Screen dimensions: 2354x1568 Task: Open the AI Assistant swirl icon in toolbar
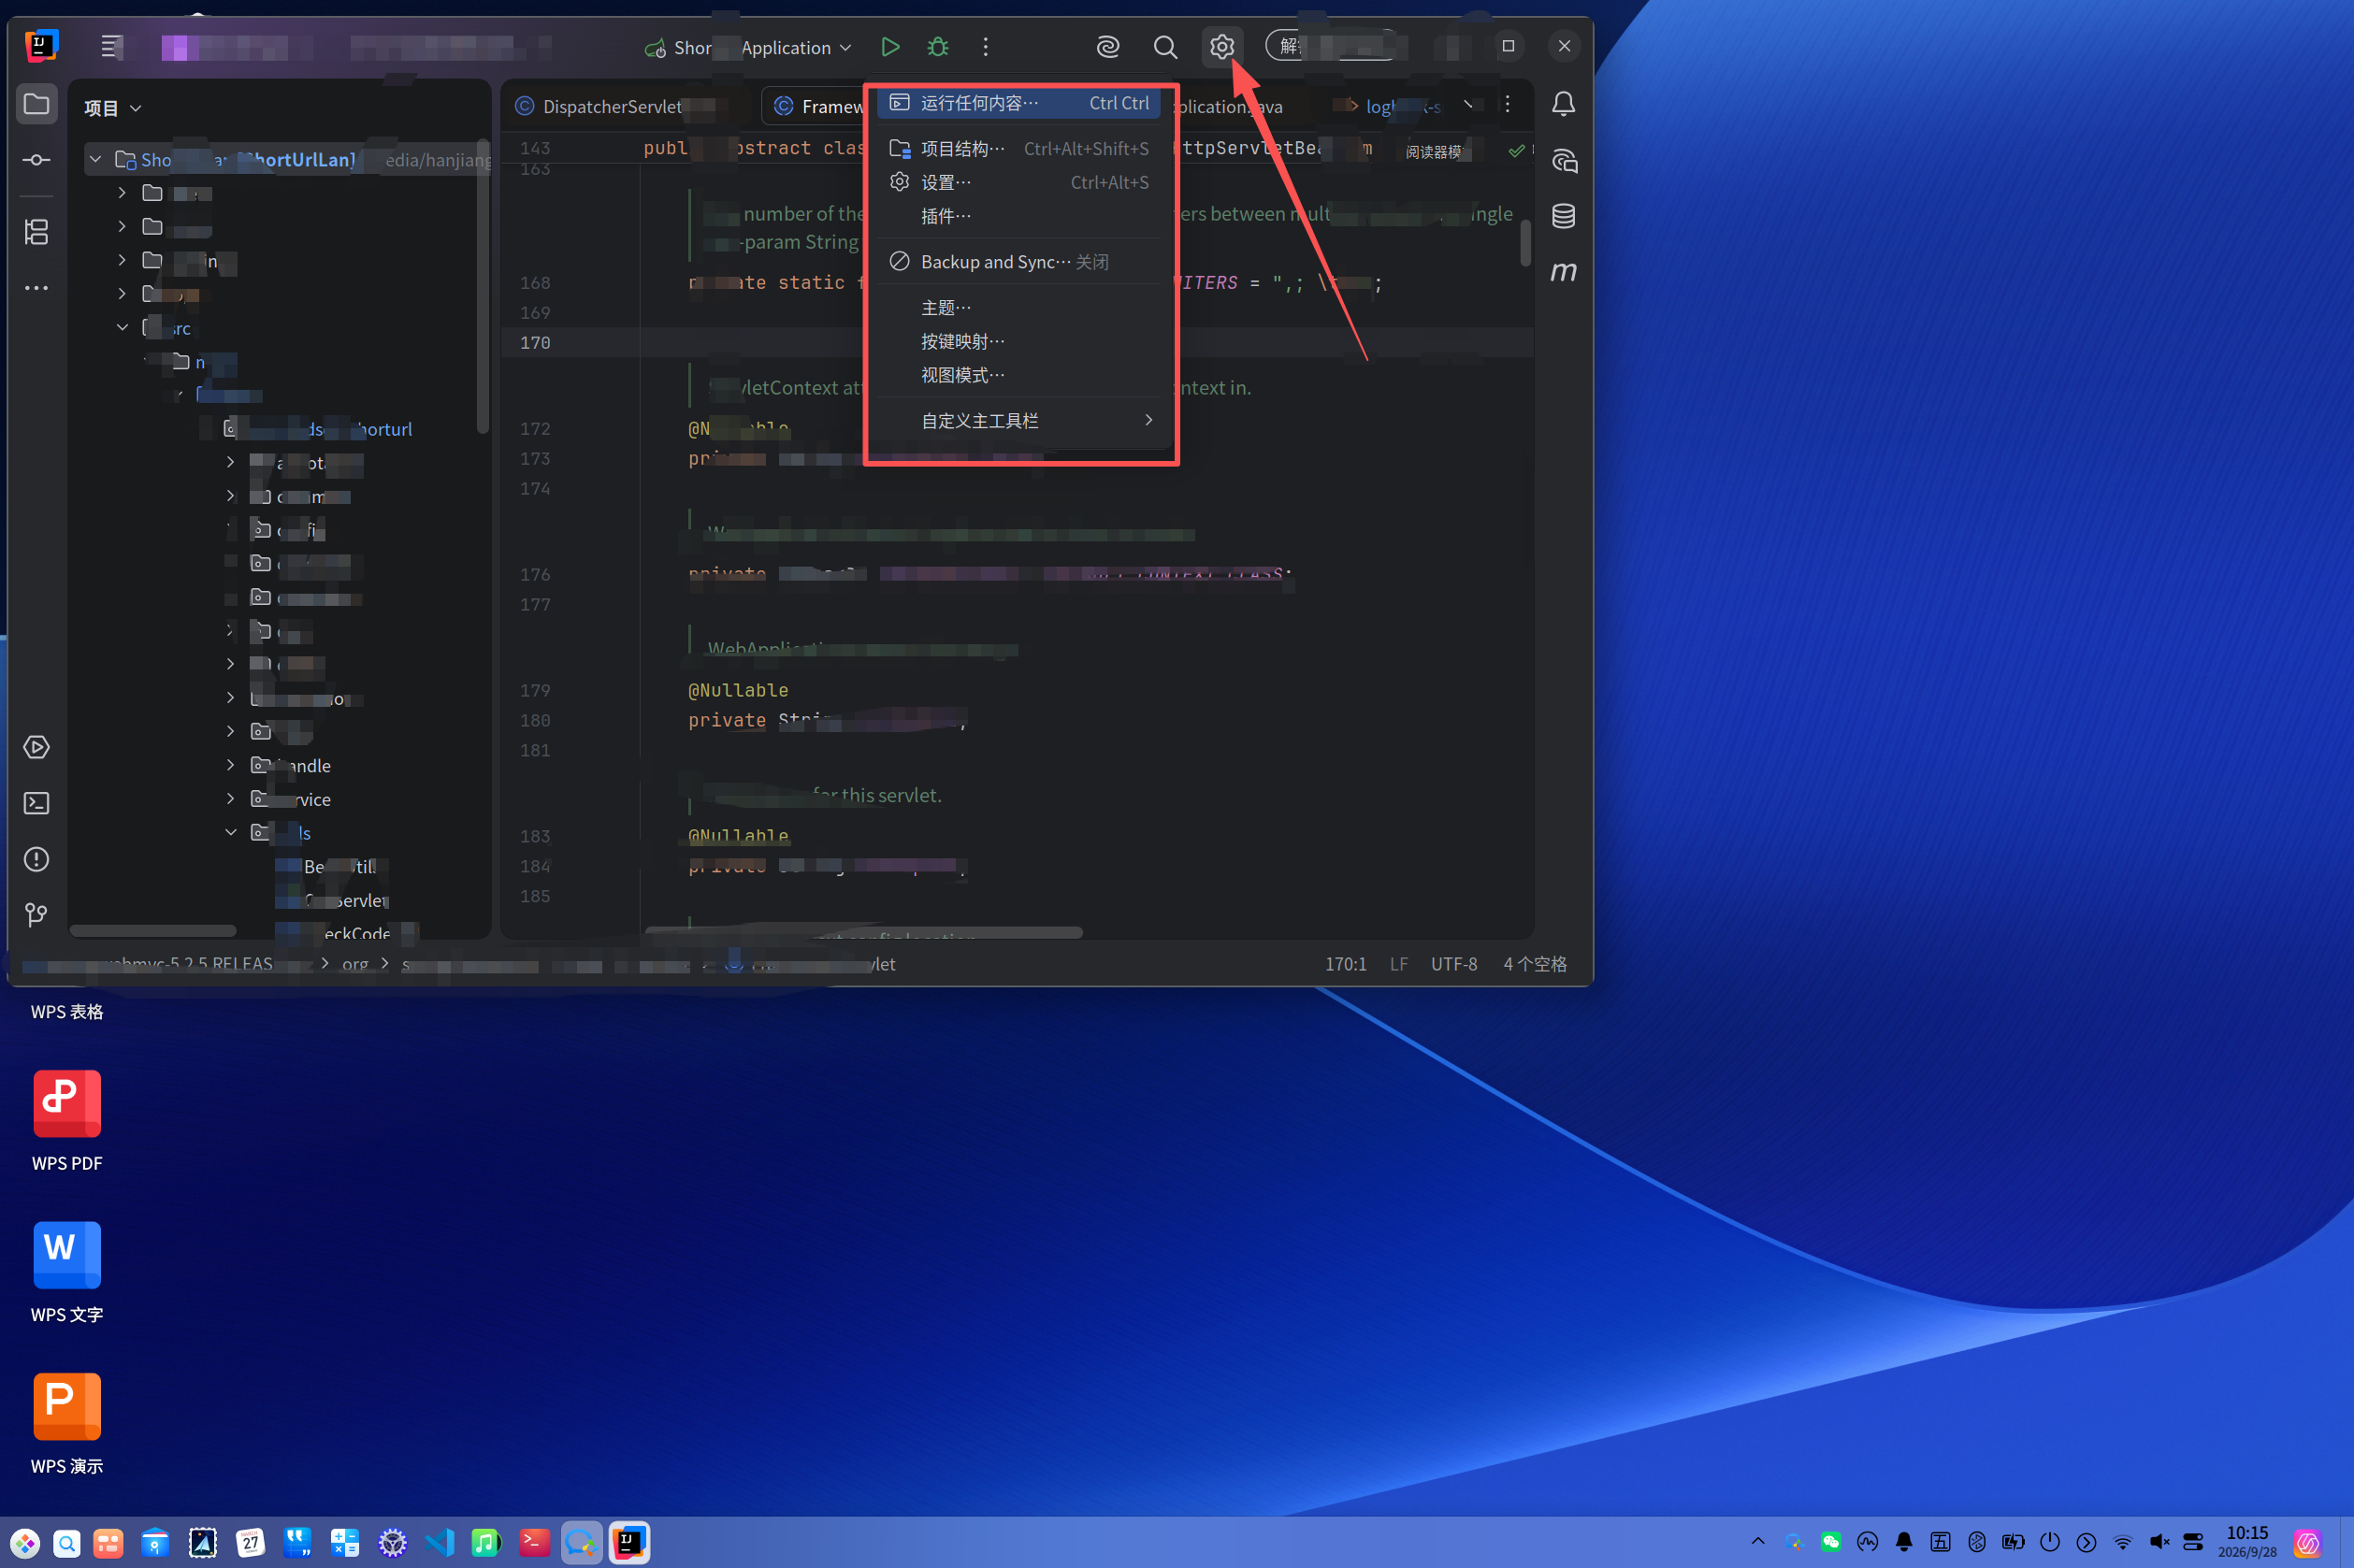click(1108, 47)
